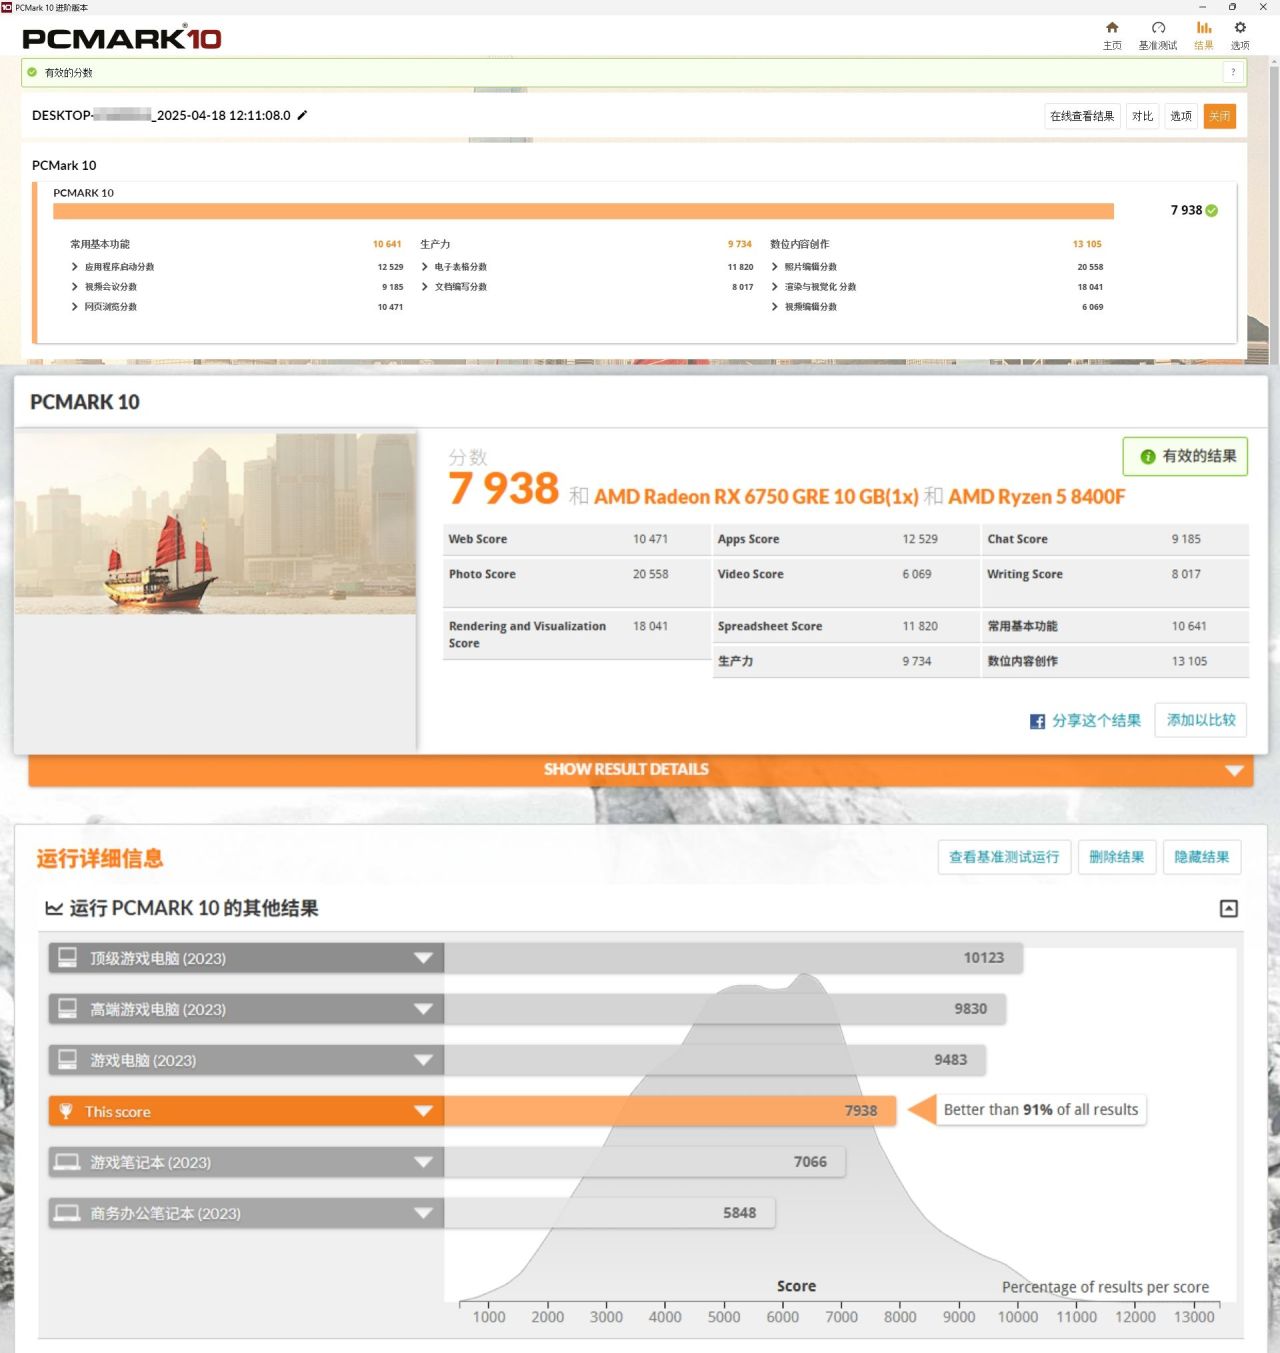The width and height of the screenshot is (1280, 1353).
Task: Click the 对比 compare button
Action: [1142, 116]
